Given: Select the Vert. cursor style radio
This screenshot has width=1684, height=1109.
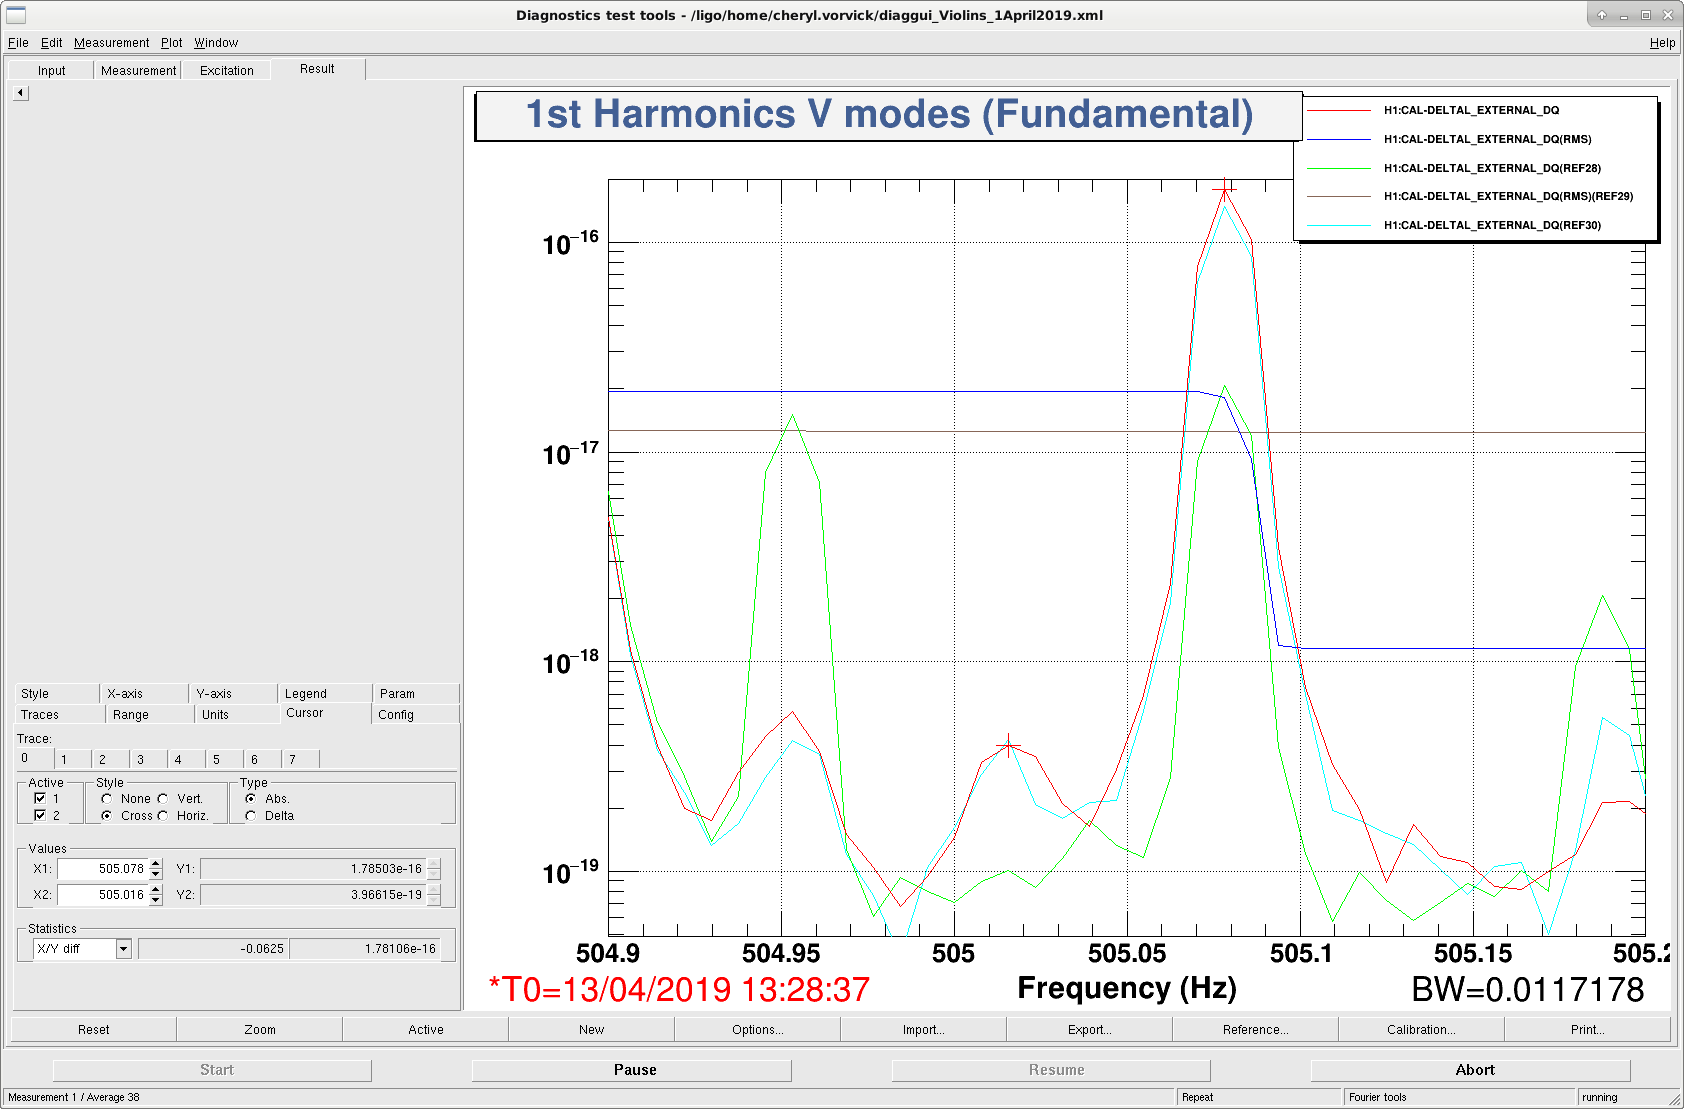Looking at the screenshot, I should click(x=163, y=798).
